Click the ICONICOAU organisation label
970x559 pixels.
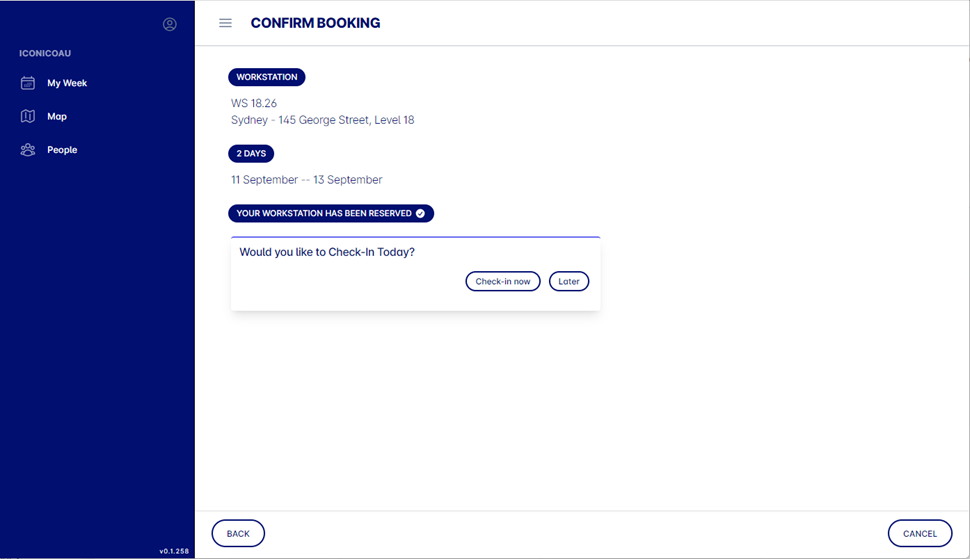click(x=45, y=53)
